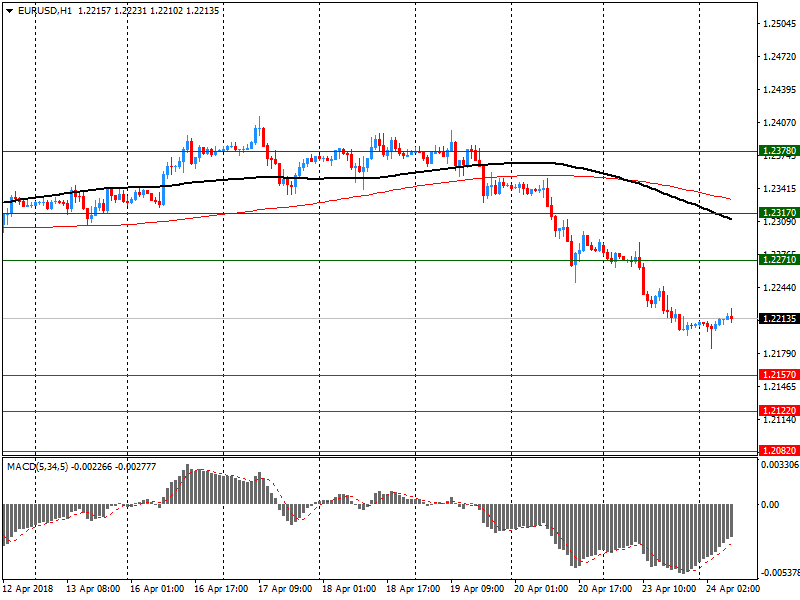This screenshot has height=600, width=800.
Task: Click the 20 Apr 01:00 time axis label
Action: coord(541,589)
